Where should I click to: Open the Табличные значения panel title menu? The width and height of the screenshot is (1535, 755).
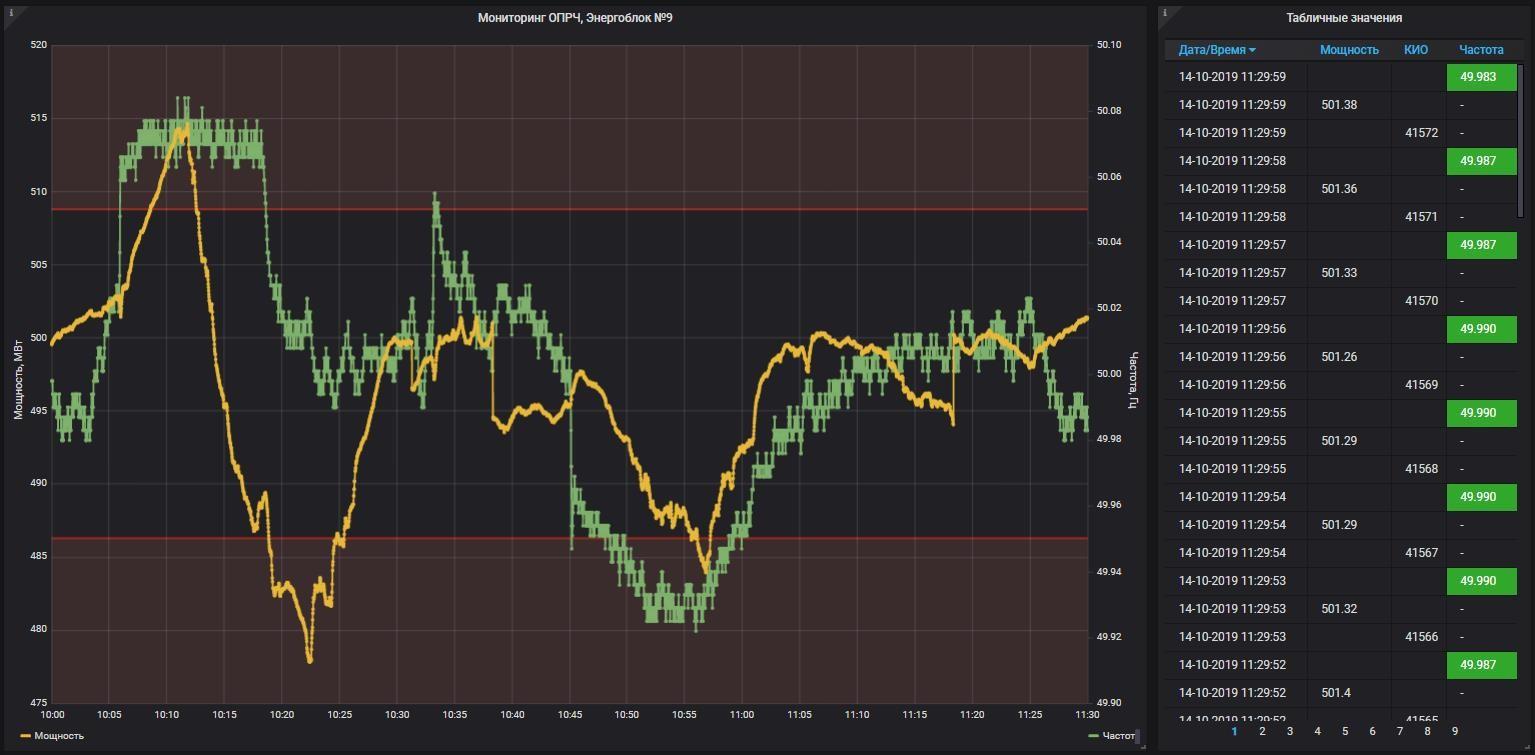[1343, 18]
